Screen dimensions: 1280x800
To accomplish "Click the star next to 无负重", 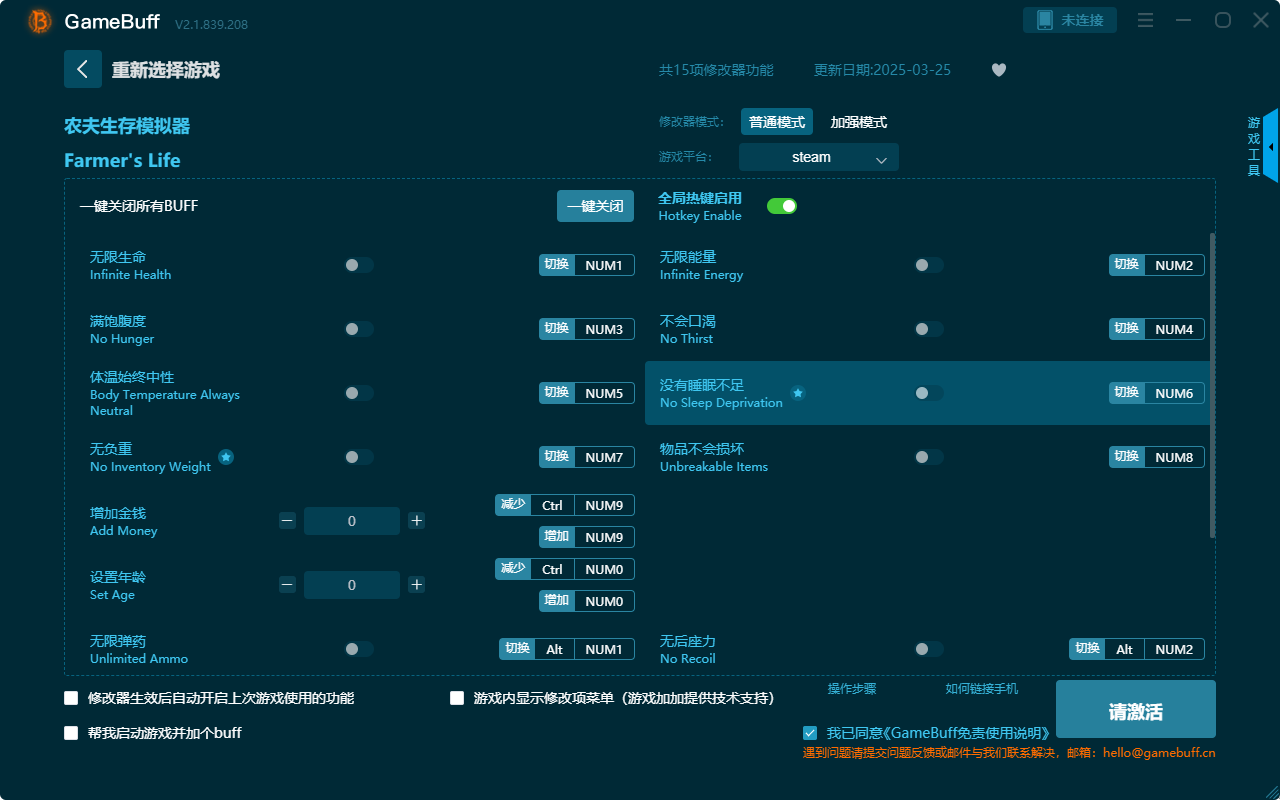I will [226, 457].
